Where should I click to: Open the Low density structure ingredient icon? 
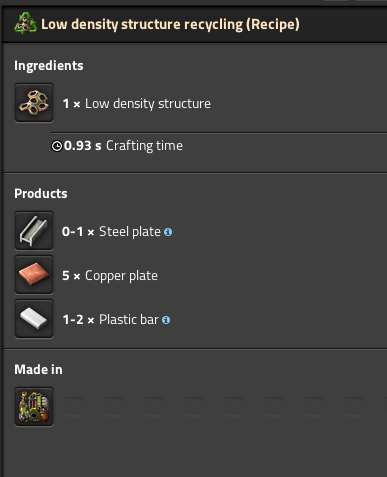pyautogui.click(x=34, y=103)
